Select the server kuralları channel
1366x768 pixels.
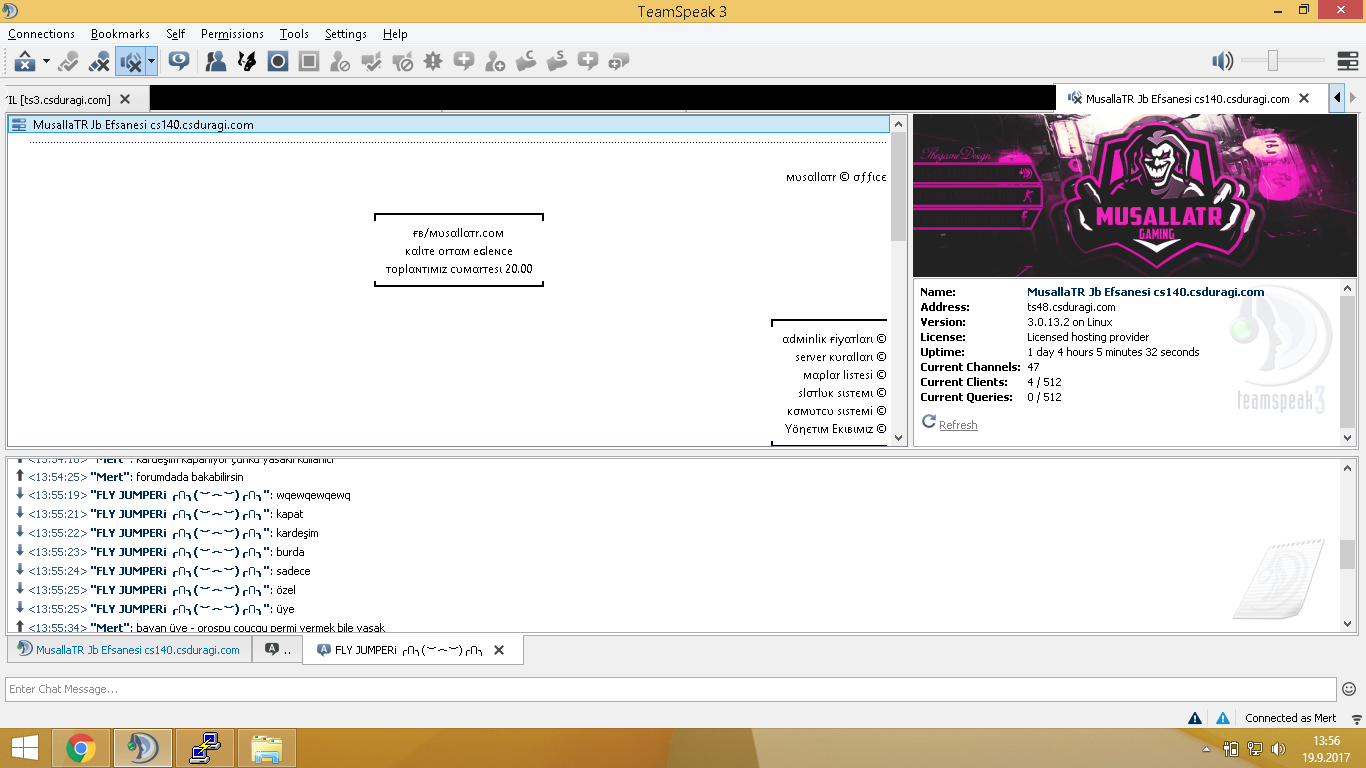(x=841, y=357)
